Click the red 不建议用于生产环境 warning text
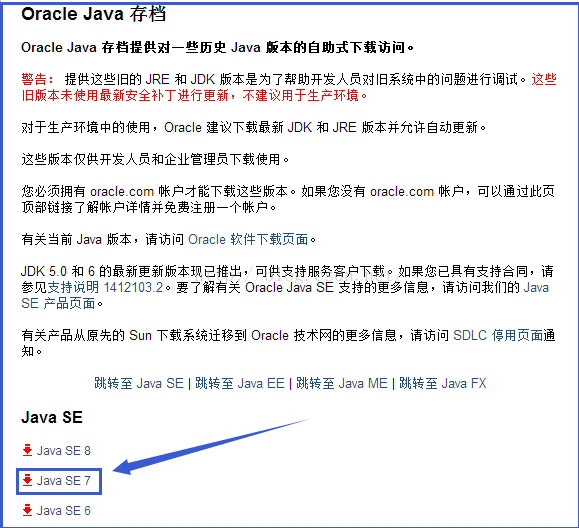This screenshot has height=528, width=579. point(305,95)
